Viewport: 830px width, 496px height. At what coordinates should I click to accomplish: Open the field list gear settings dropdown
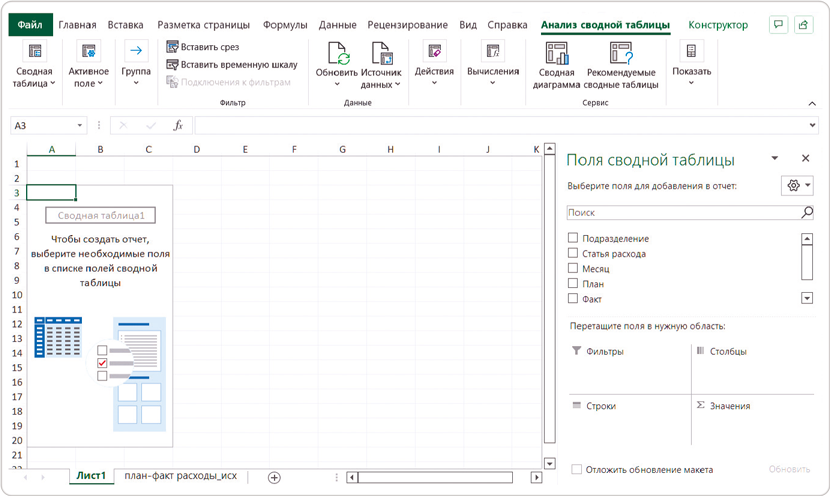(798, 186)
